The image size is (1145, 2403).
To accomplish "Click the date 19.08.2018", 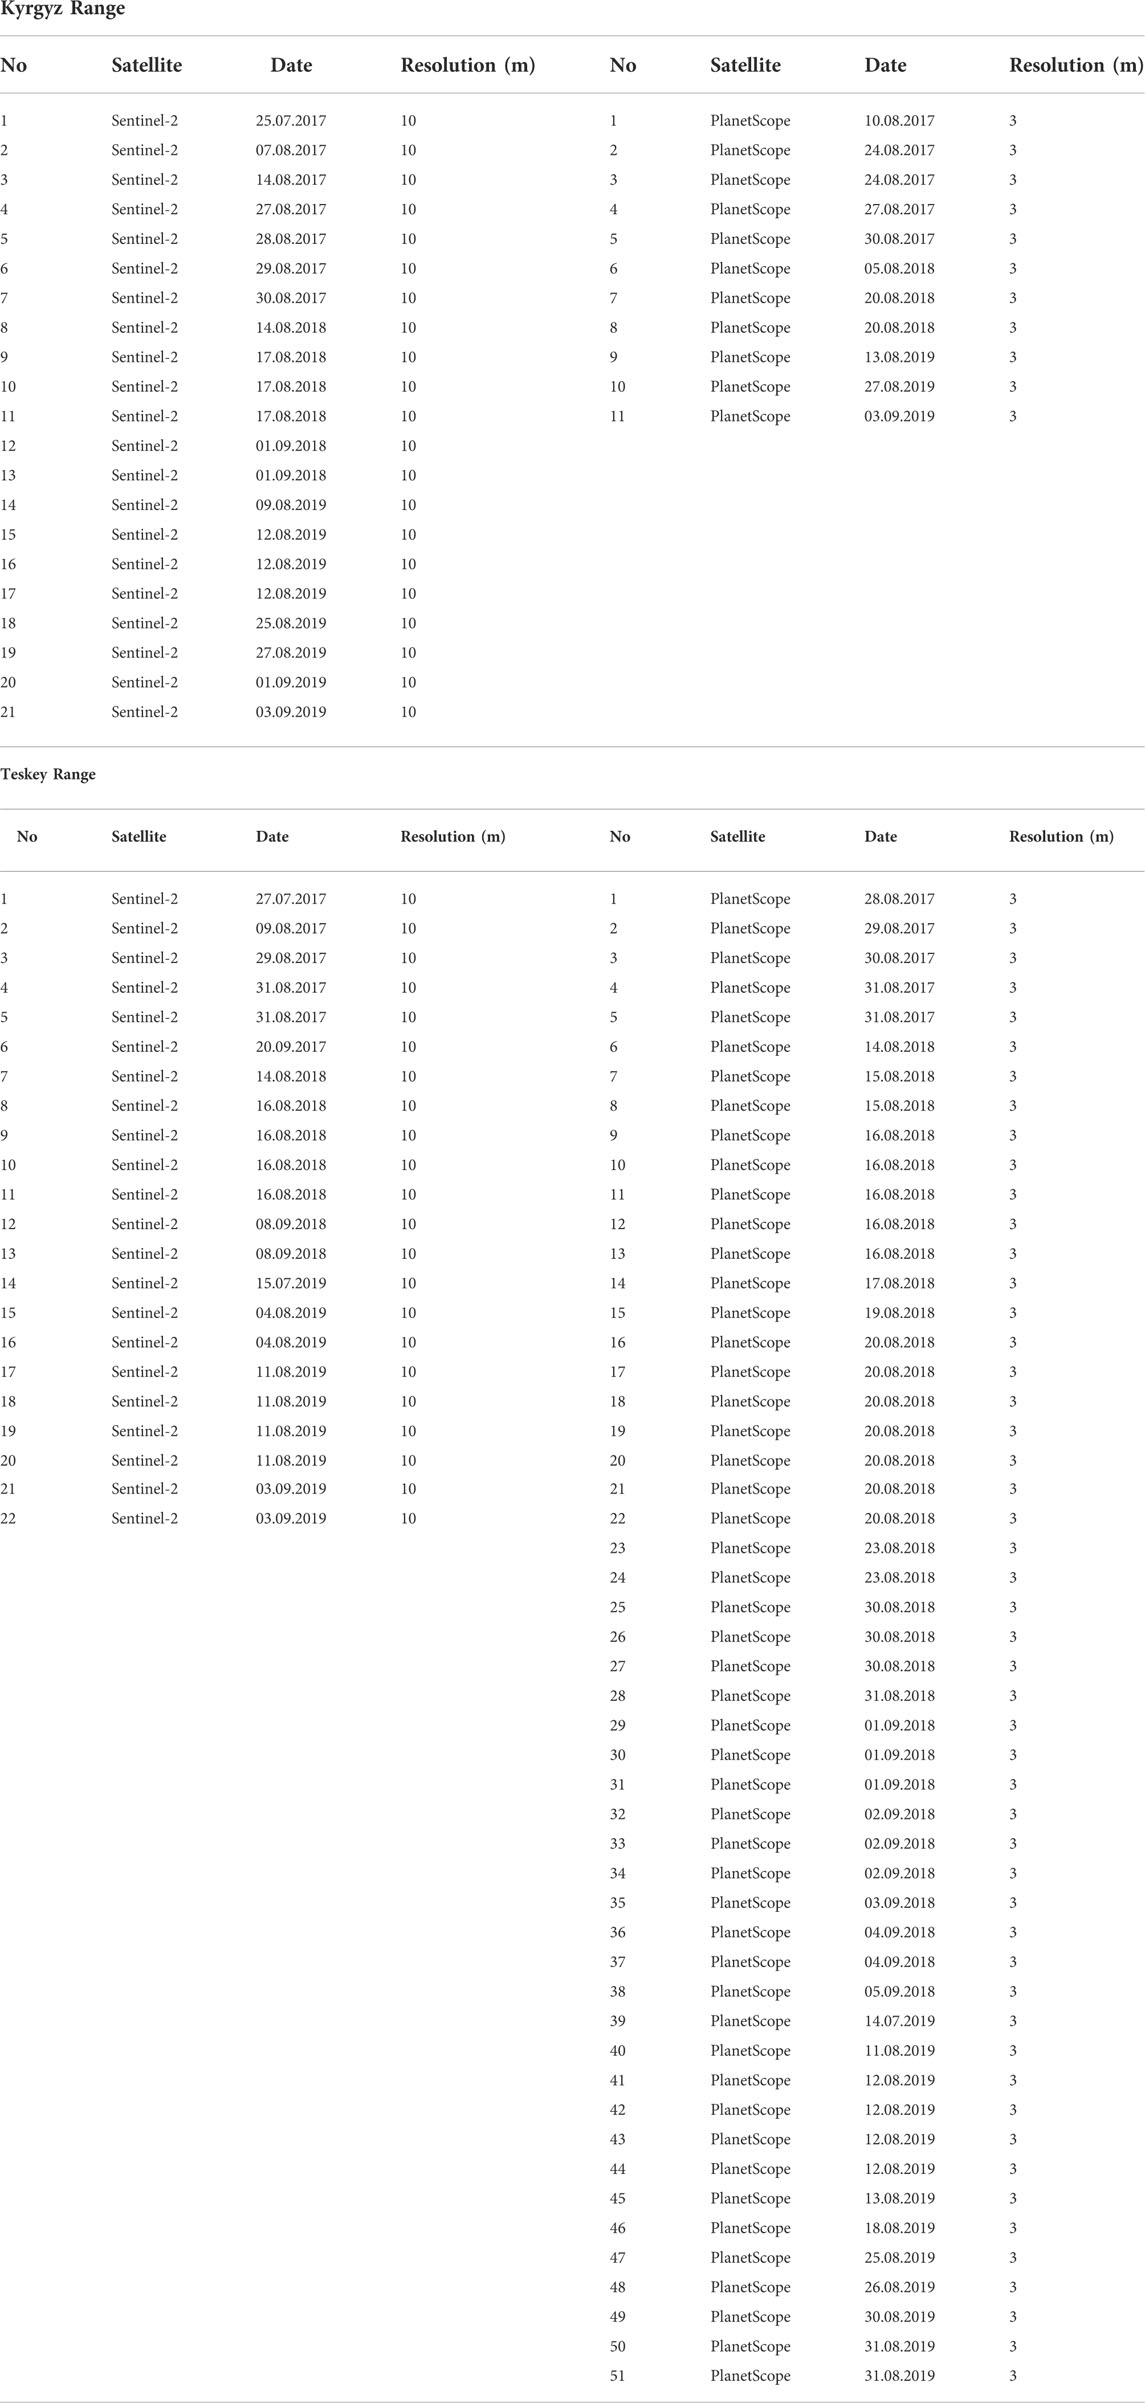I will [x=900, y=1312].
